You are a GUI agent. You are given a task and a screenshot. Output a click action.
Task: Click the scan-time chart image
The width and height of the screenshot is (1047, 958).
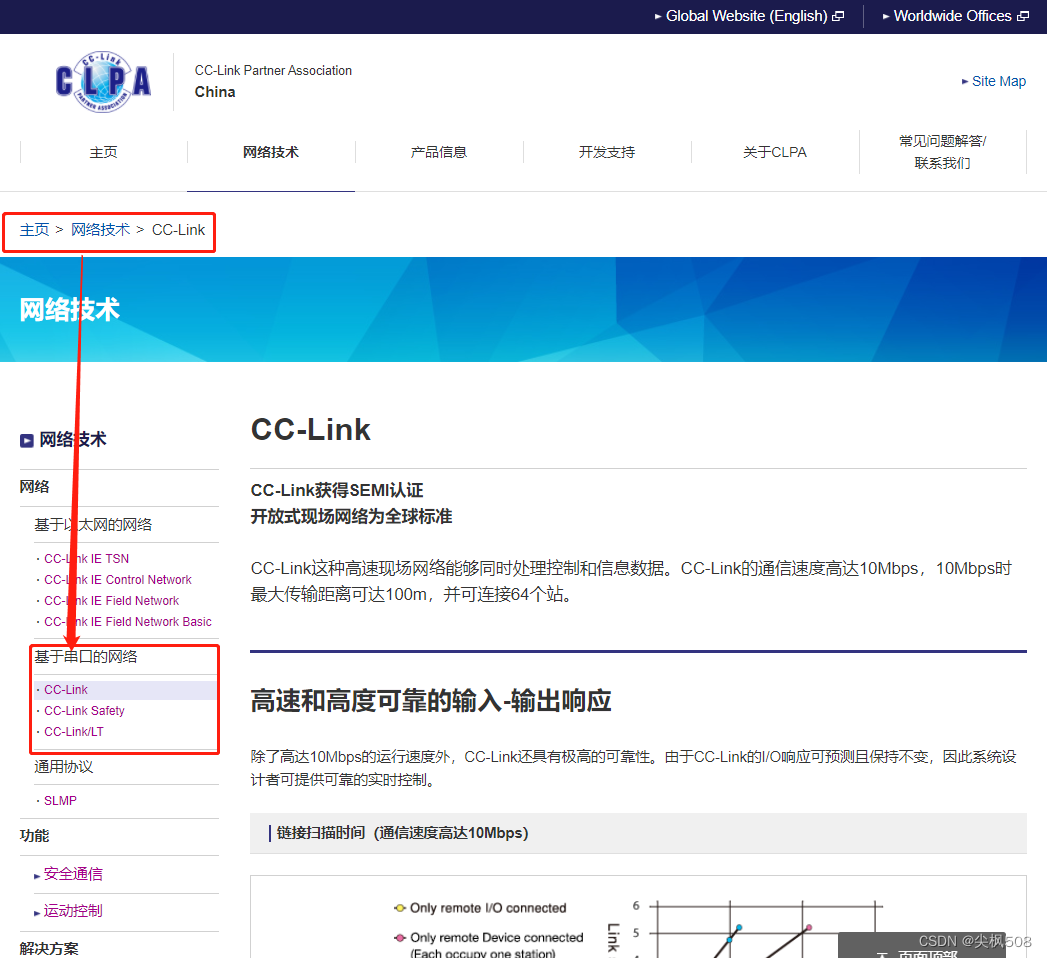click(x=638, y=917)
